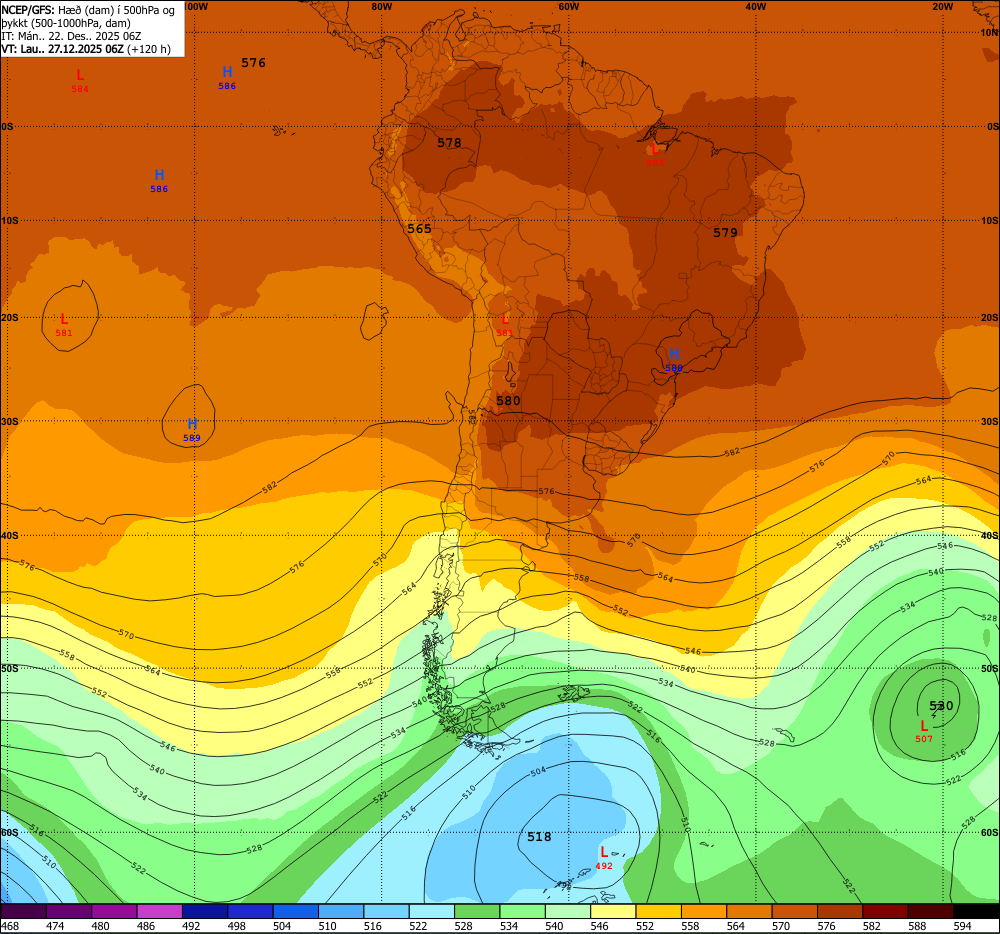Select the green swatch above 528
The image size is (1000, 934).
(x=477, y=911)
